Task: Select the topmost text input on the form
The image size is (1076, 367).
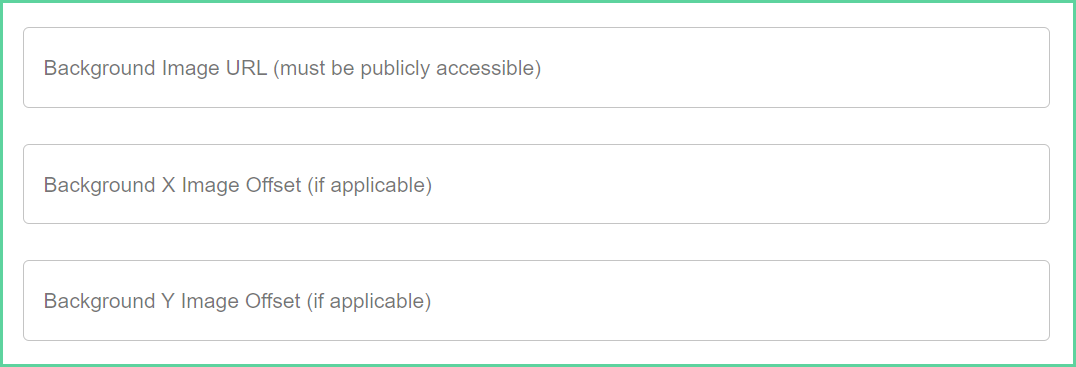Action: (x=536, y=67)
